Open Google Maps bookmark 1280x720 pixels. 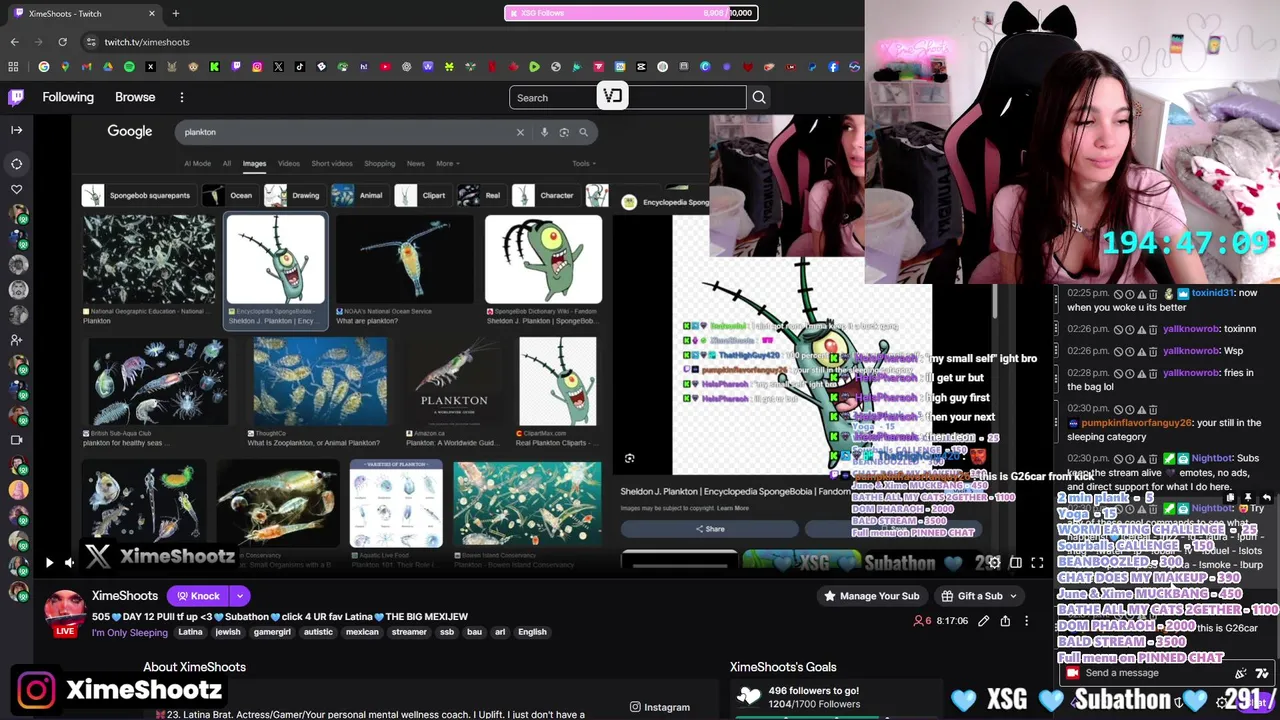65,67
